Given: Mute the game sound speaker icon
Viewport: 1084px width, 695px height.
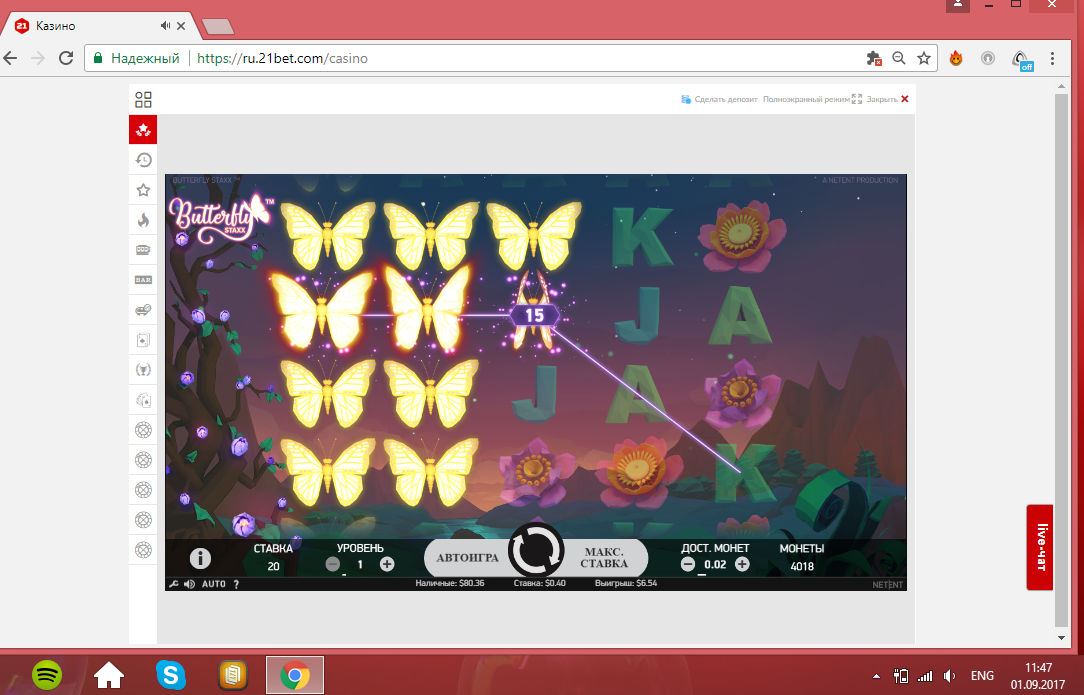Looking at the screenshot, I should (189, 584).
